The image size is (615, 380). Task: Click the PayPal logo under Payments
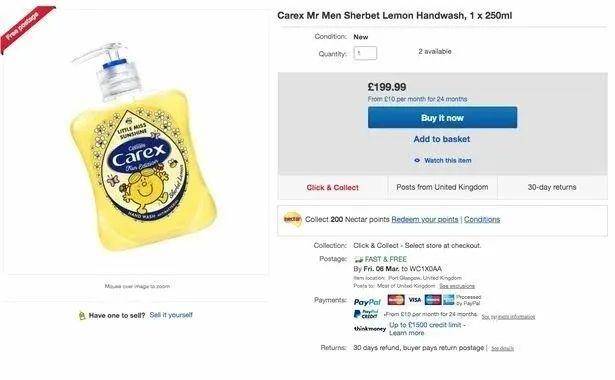[367, 302]
